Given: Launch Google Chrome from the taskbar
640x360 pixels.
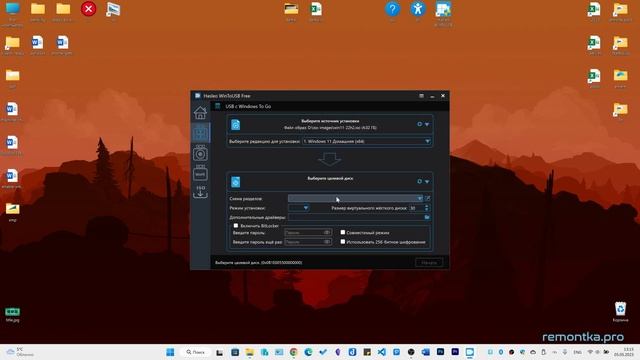Looking at the screenshot, I should [x=293, y=352].
